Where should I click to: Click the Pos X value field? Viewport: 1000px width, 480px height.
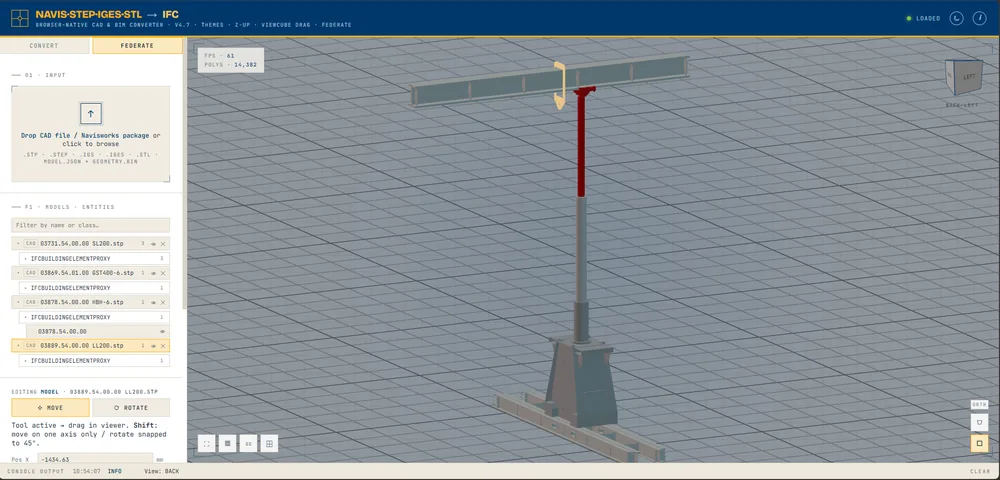click(x=96, y=459)
